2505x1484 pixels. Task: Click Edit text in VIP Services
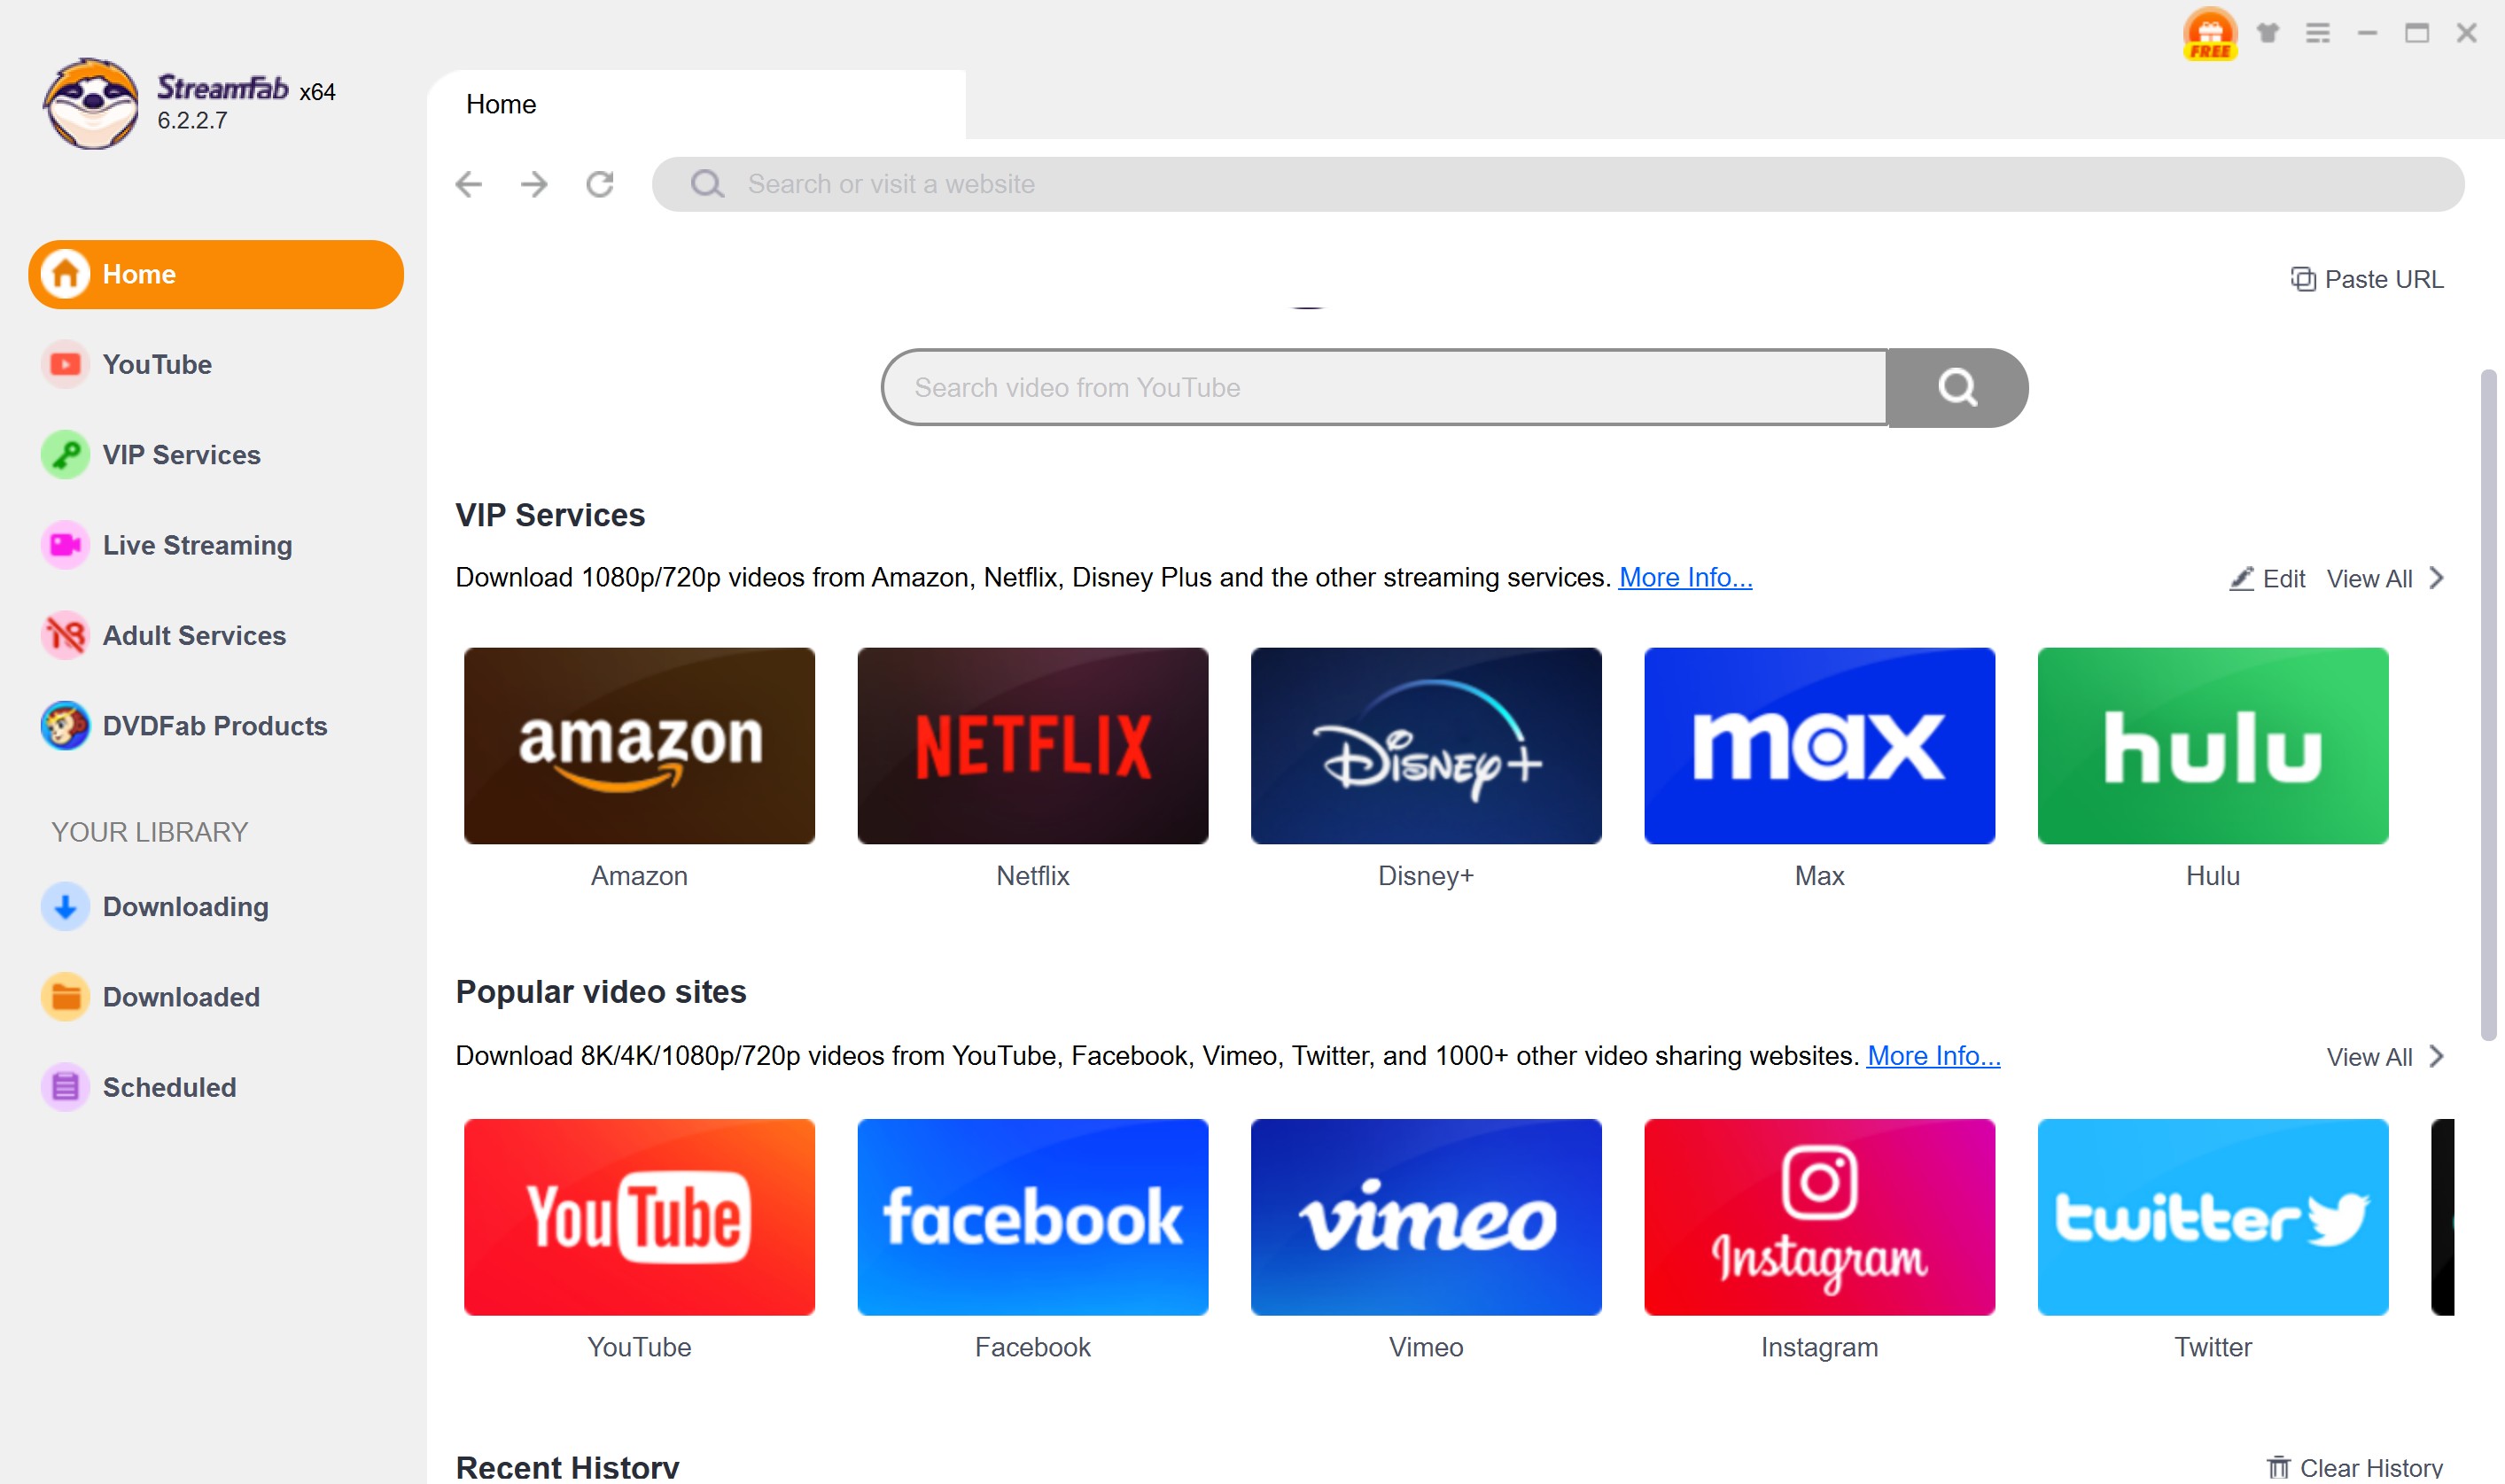tap(2283, 579)
